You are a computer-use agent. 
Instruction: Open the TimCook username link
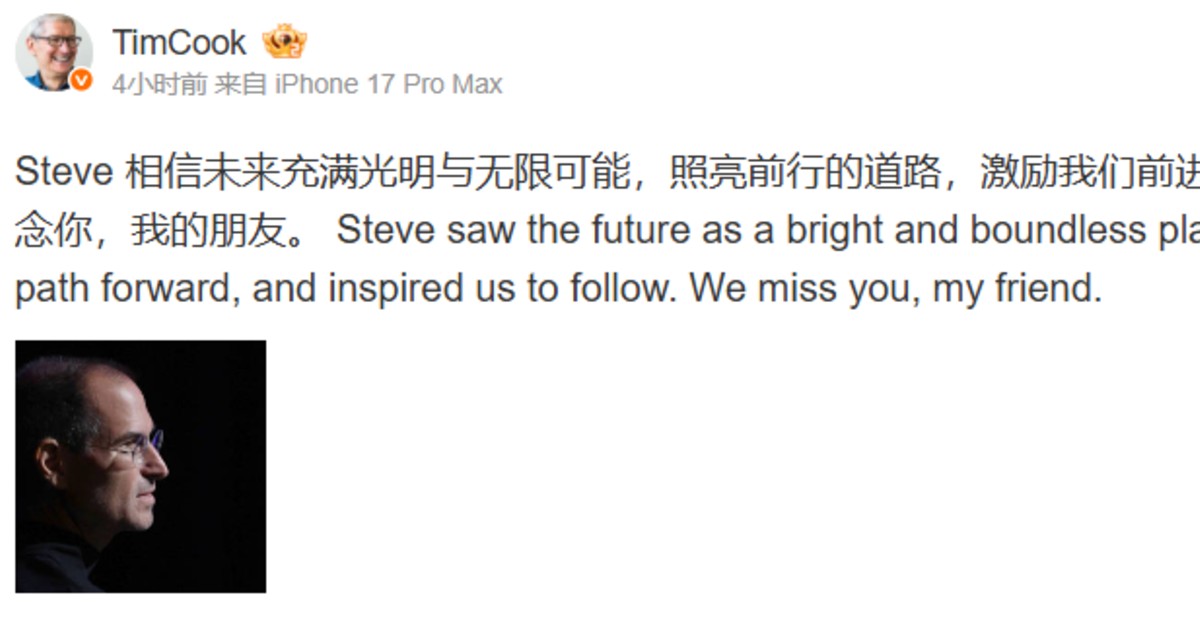pyautogui.click(x=178, y=43)
